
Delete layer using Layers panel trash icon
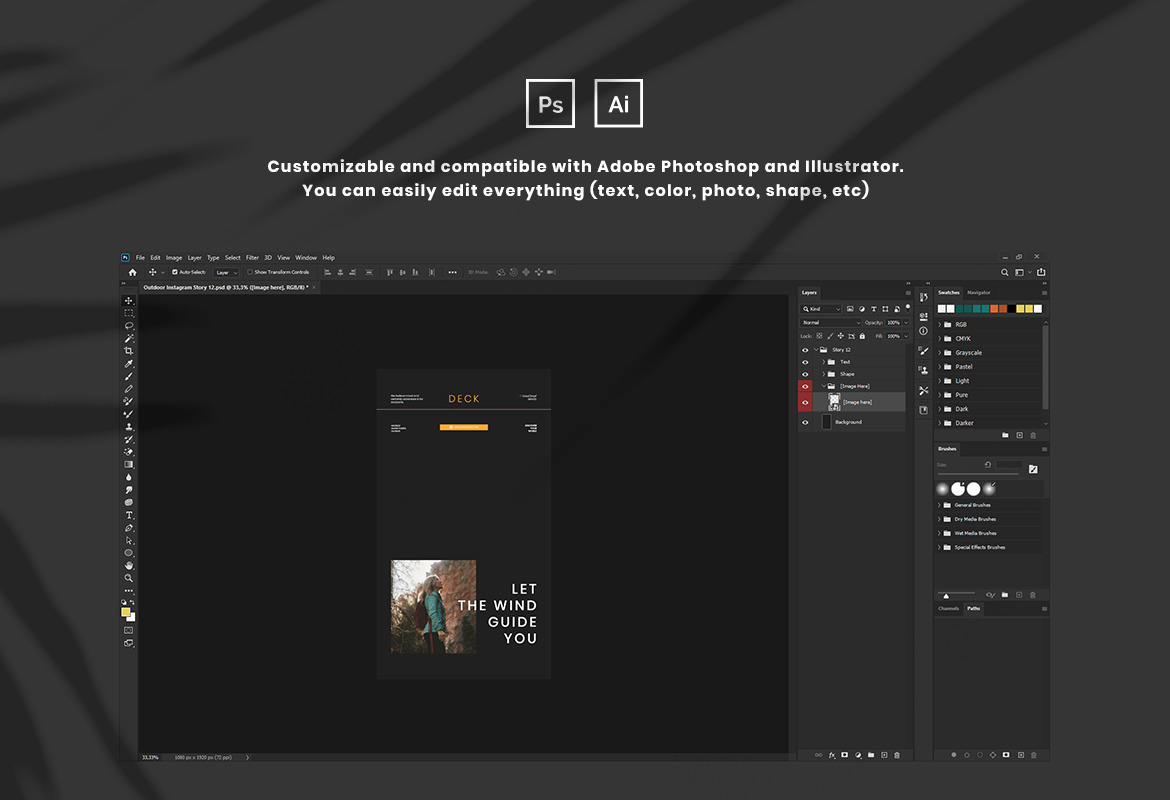pos(897,755)
